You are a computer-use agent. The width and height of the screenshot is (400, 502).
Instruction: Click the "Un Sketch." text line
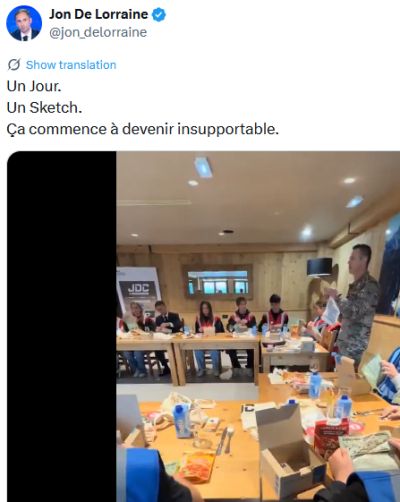tap(44, 108)
